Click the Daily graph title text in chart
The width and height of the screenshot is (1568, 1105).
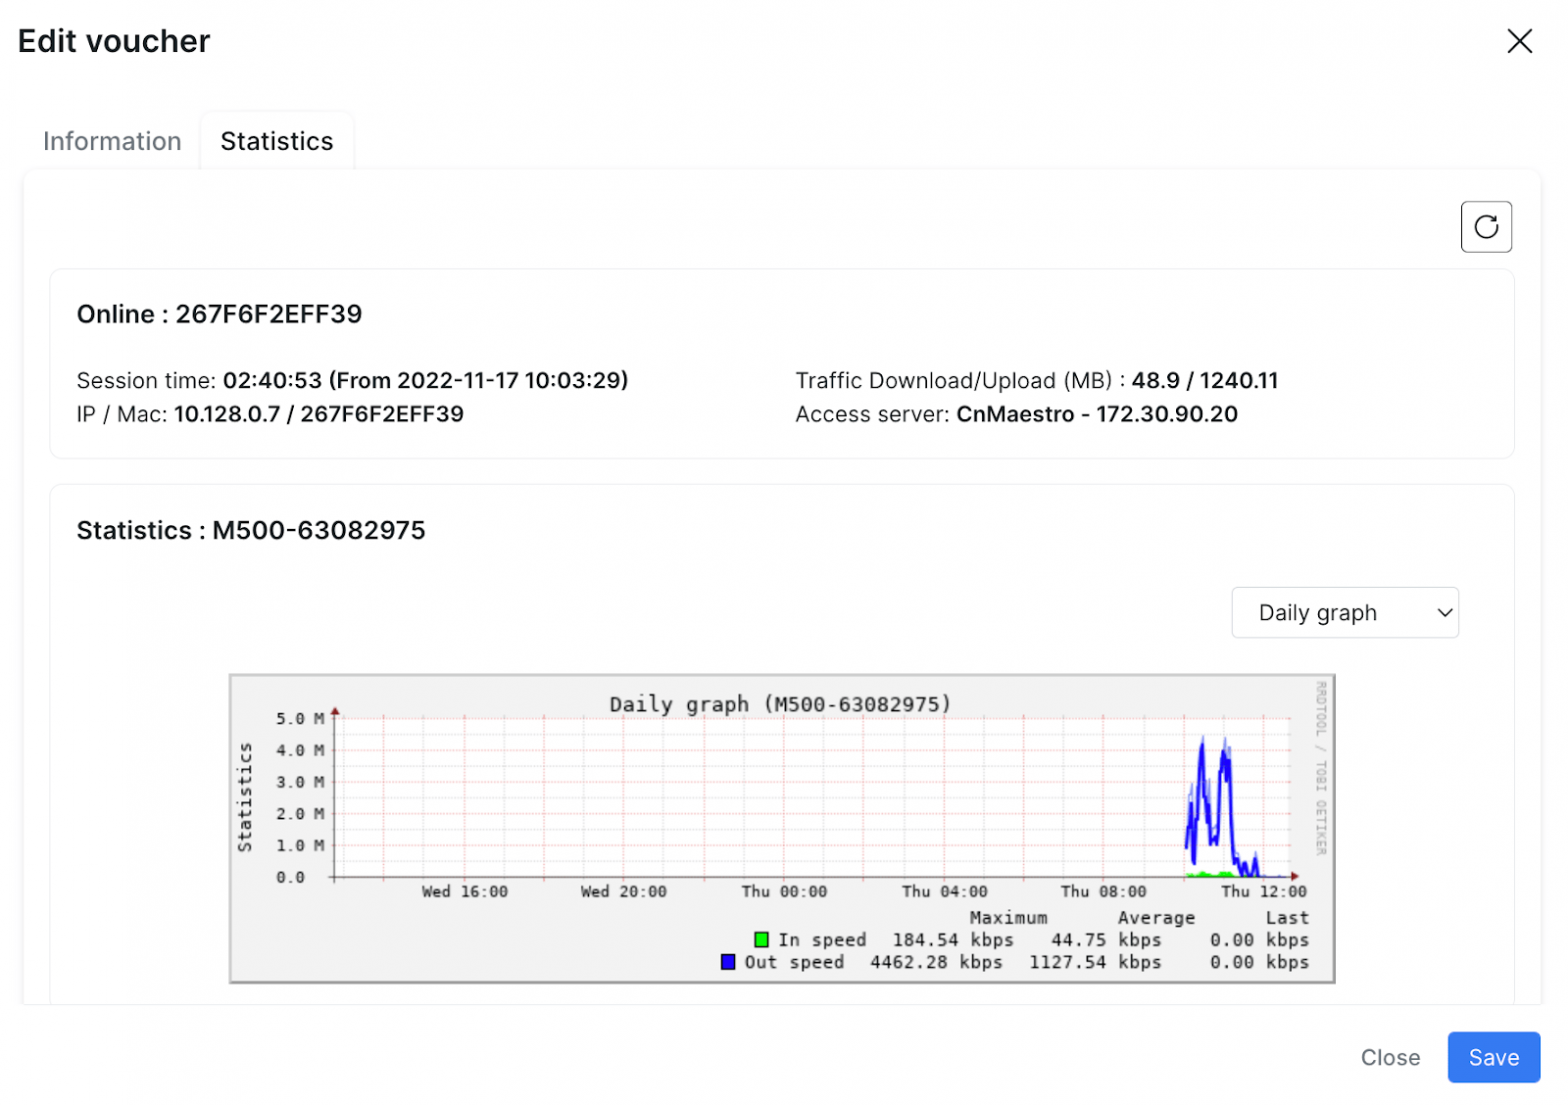click(x=779, y=704)
